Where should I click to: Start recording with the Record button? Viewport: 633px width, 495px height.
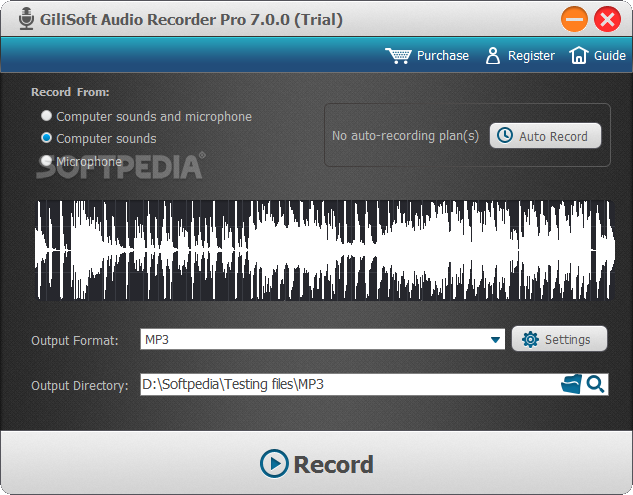[x=316, y=464]
